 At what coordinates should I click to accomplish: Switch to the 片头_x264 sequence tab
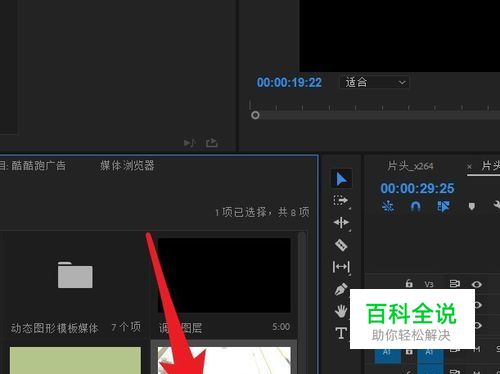(x=410, y=166)
